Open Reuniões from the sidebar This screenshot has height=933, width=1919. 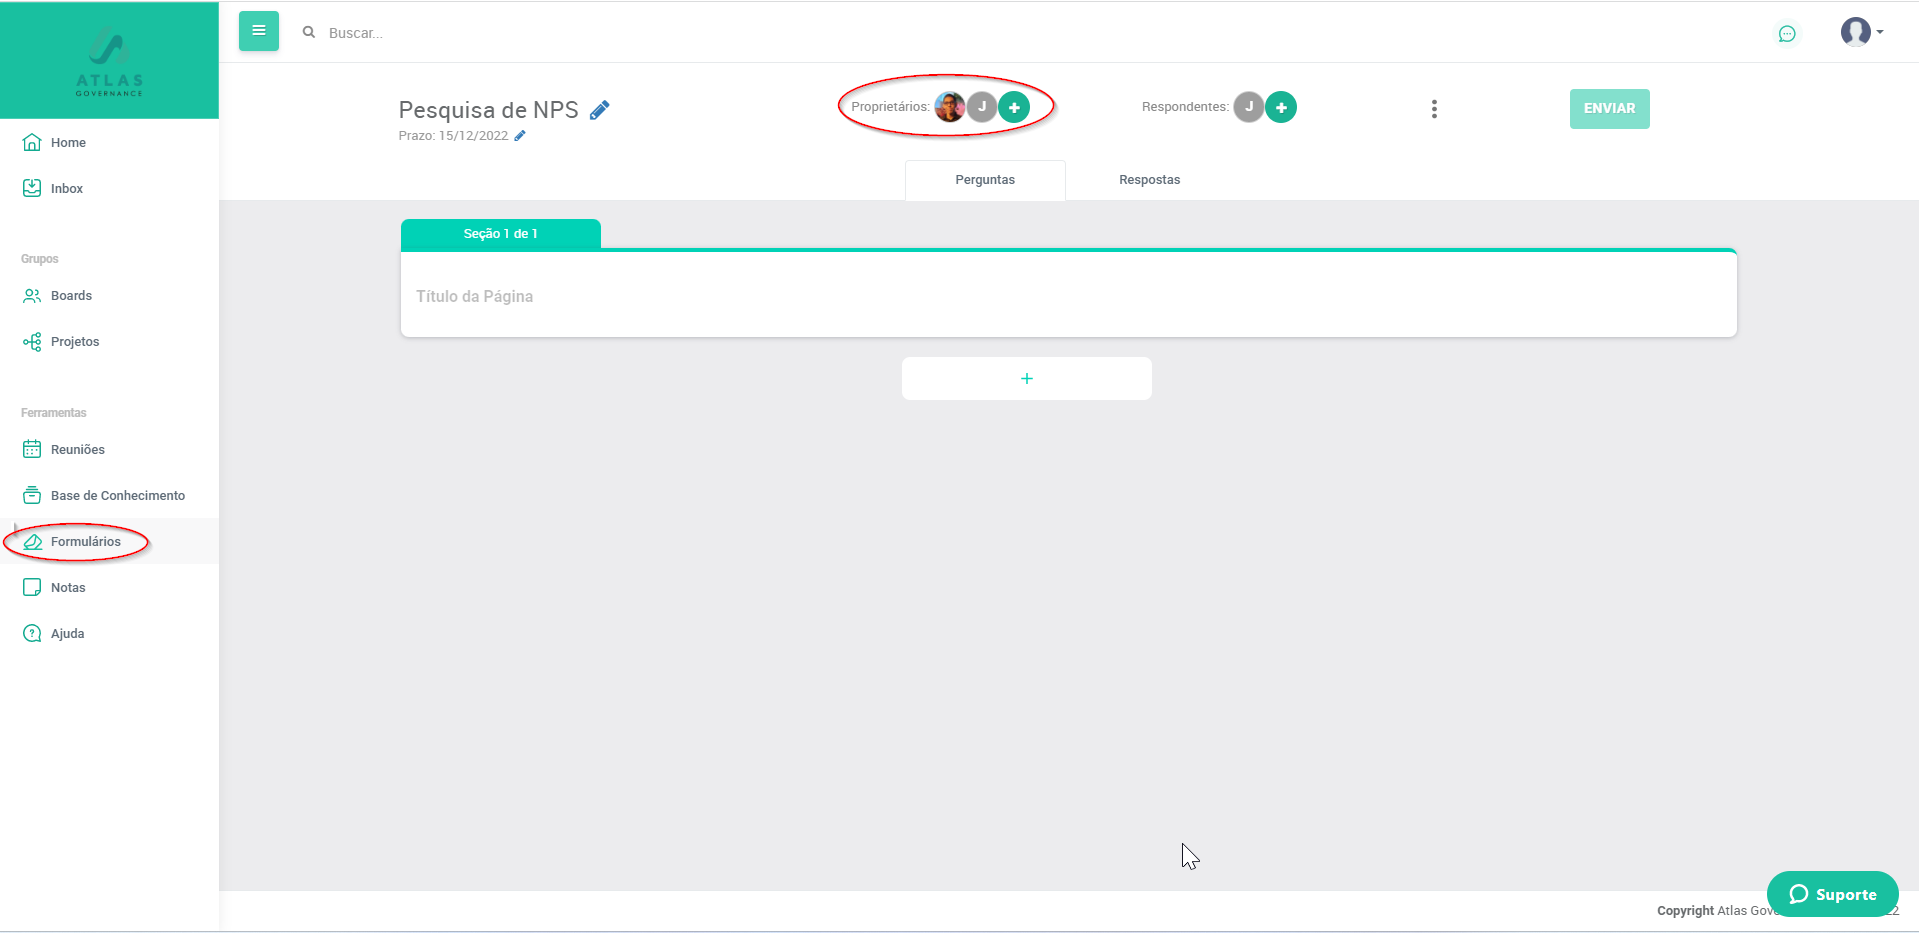(77, 450)
